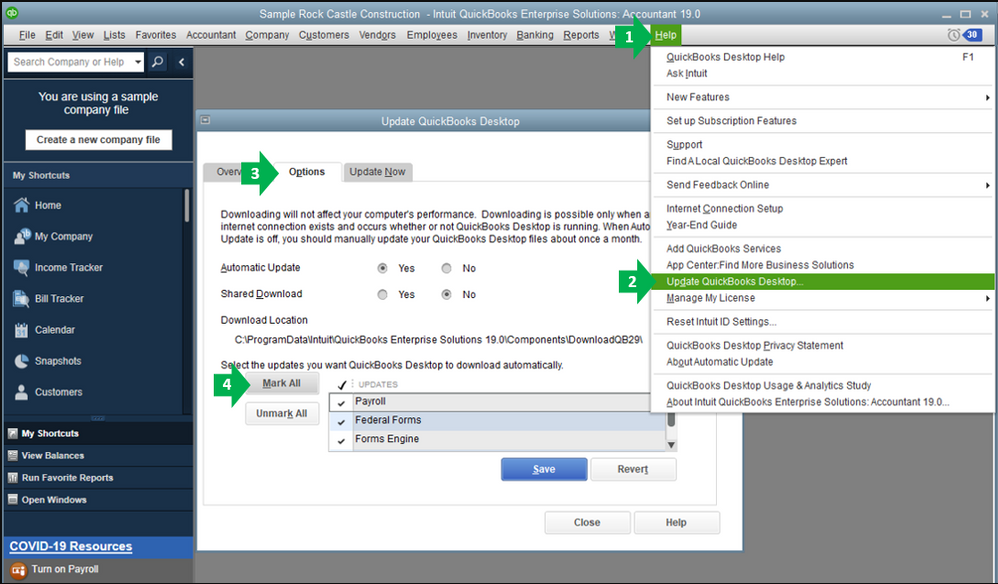Toggle the Forms Engine update checkmark
Viewport: 998px width, 584px height.
point(342,440)
